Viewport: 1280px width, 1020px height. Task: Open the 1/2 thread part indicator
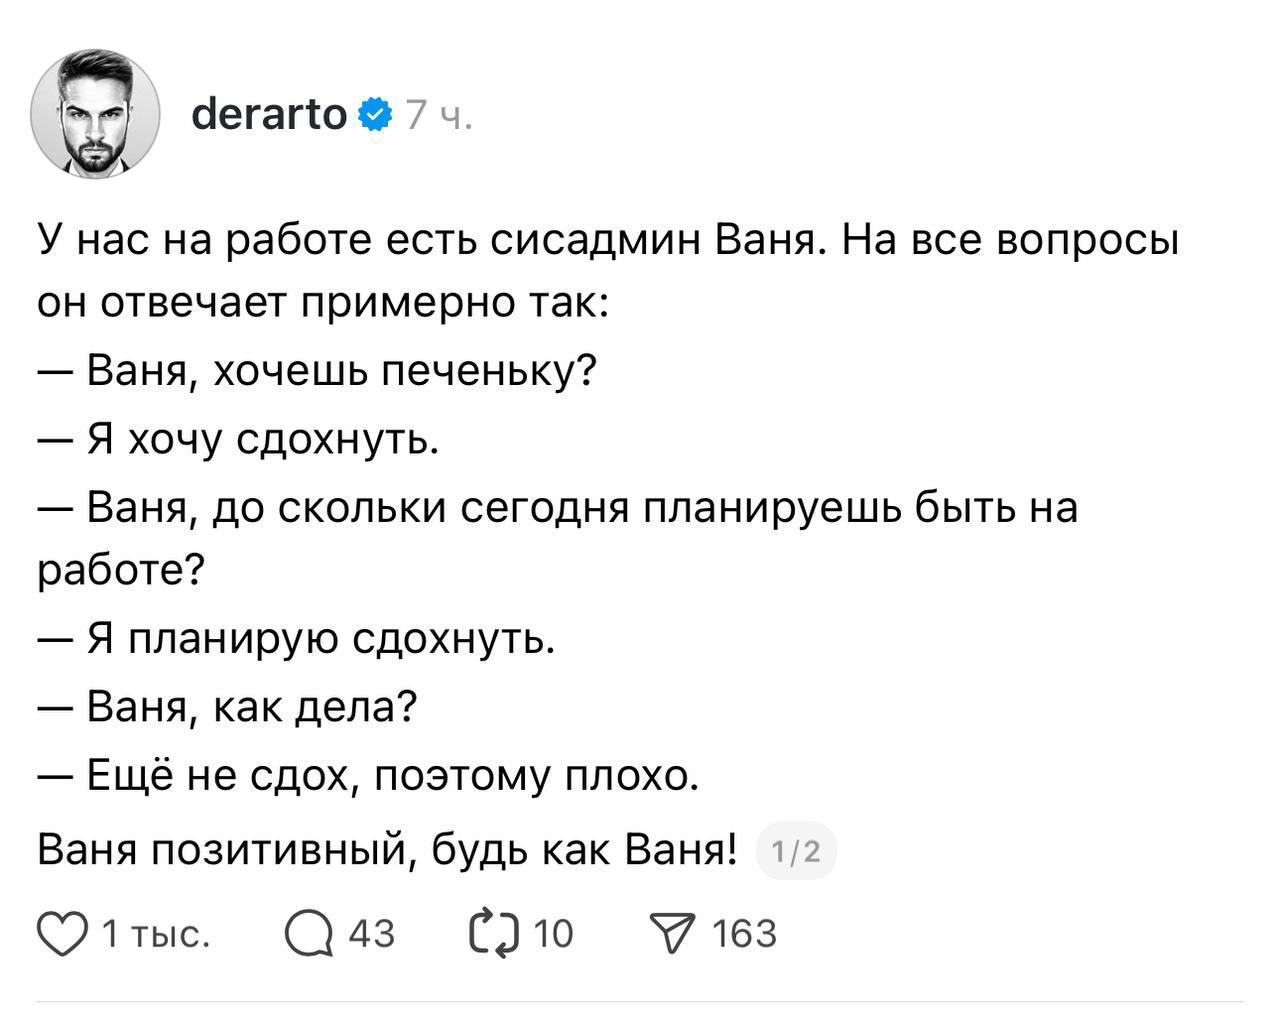pyautogui.click(x=796, y=852)
